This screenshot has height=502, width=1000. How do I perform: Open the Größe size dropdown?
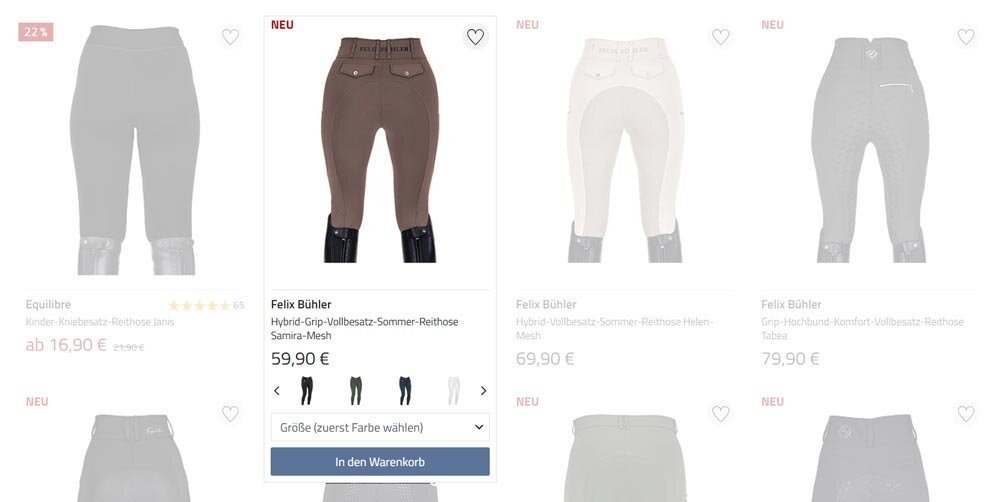(x=380, y=427)
